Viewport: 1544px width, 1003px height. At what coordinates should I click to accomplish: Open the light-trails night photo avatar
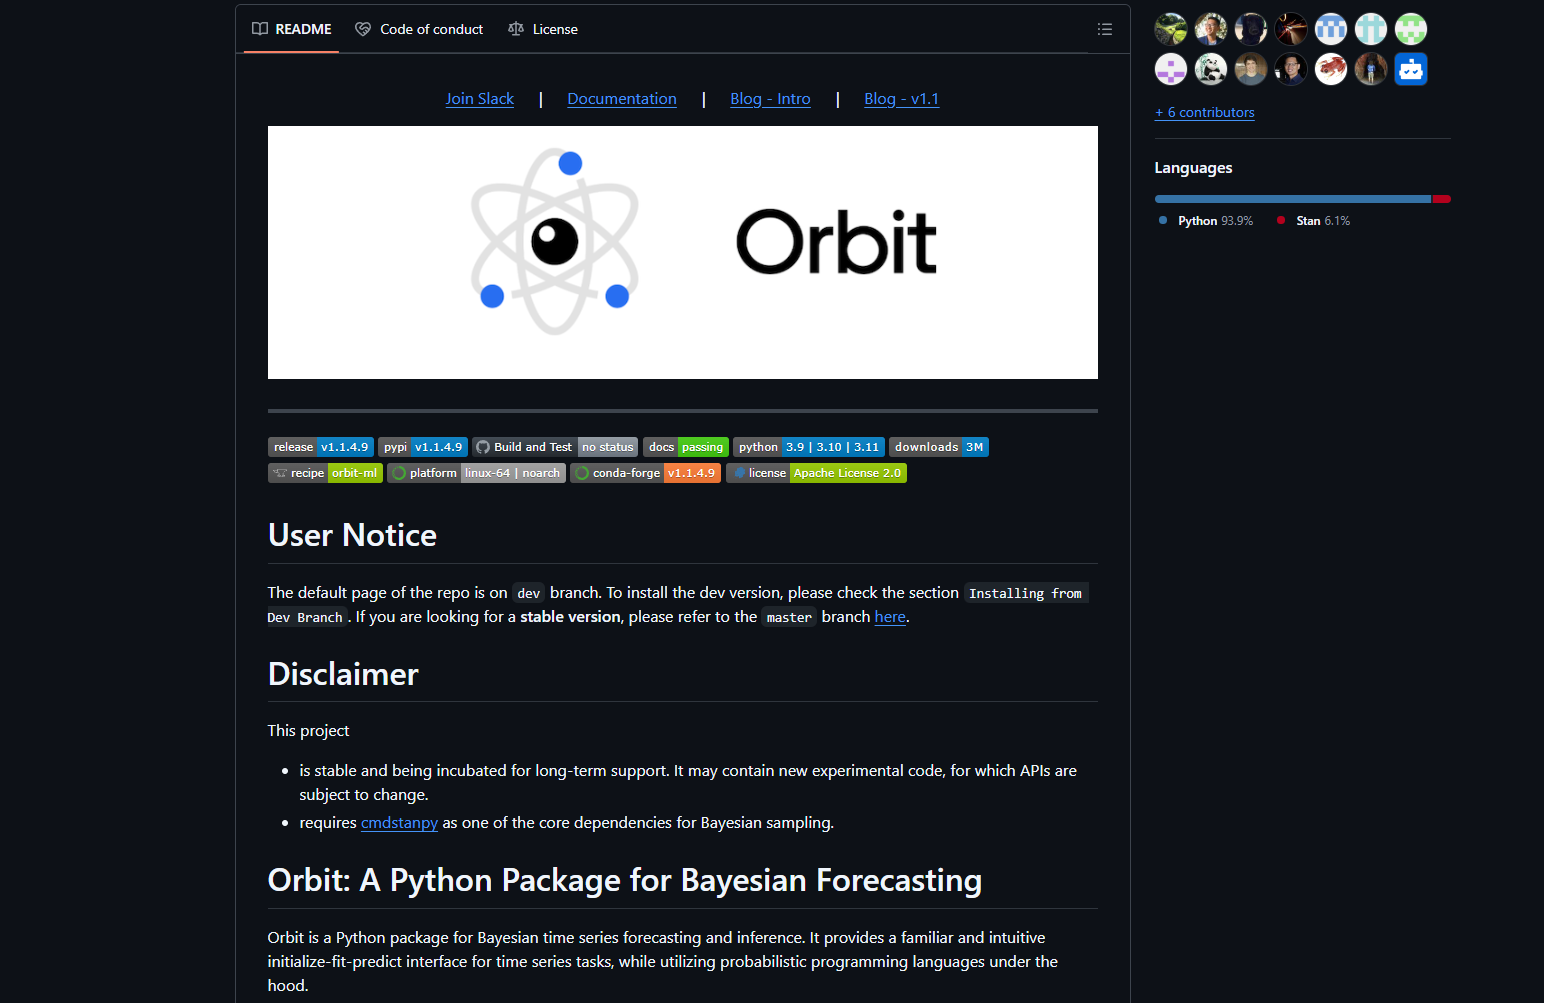[1291, 29]
